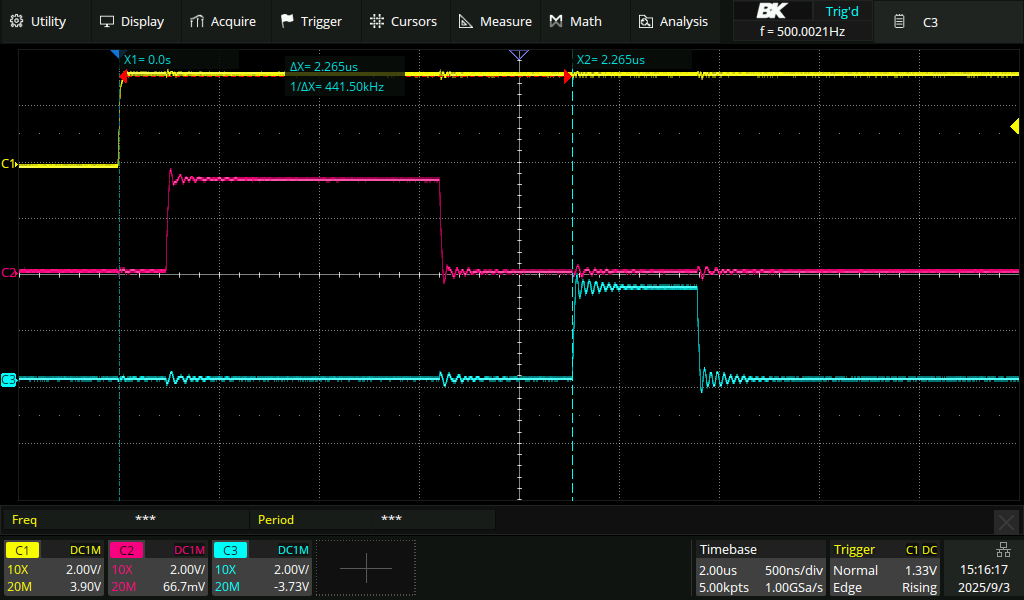Image resolution: width=1024 pixels, height=600 pixels.
Task: Click the Display monitor icon
Action: 106,22
